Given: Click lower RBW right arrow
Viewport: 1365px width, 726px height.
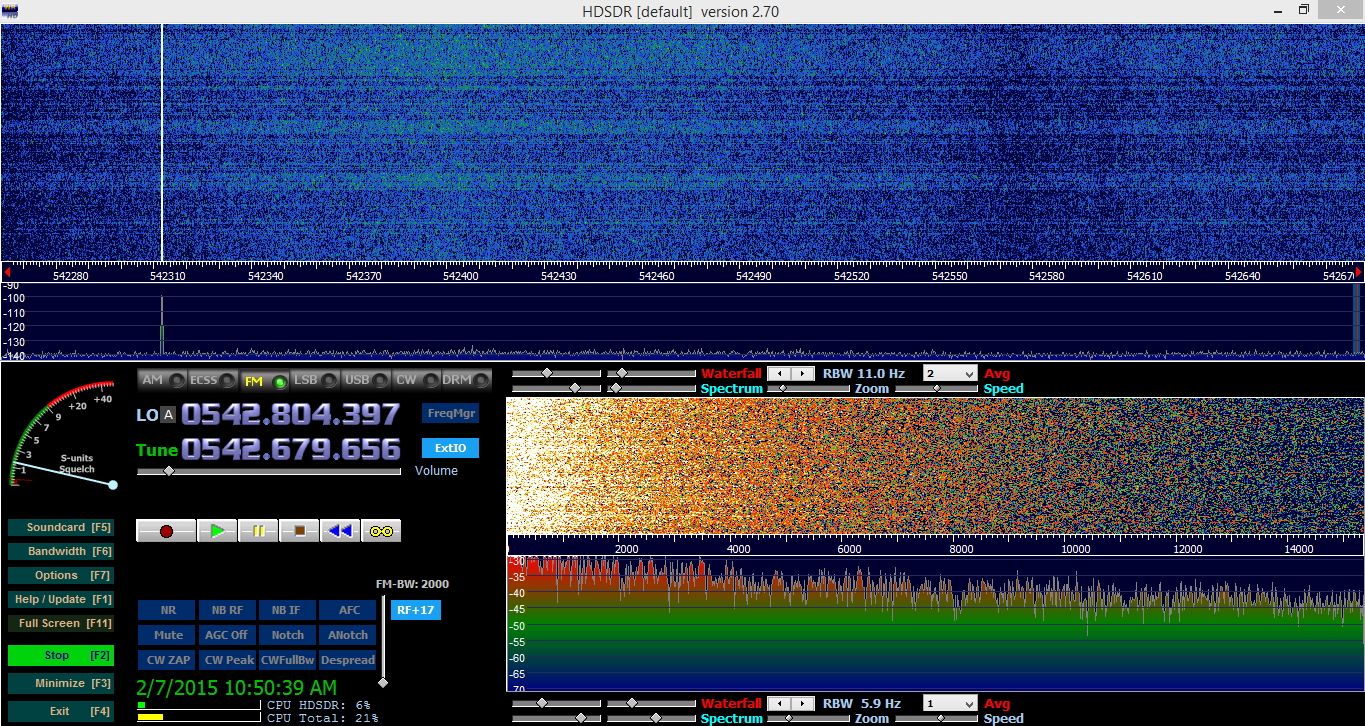Looking at the screenshot, I should click(x=805, y=703).
